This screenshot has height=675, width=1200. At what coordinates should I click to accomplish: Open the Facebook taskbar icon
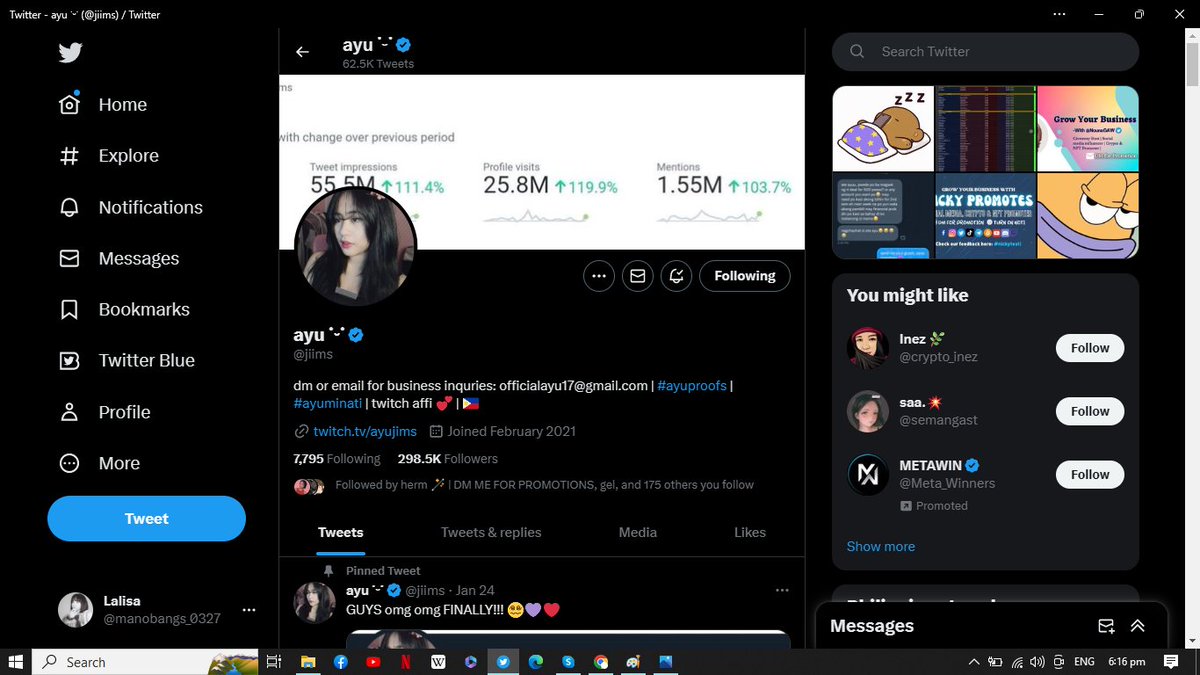(x=340, y=662)
